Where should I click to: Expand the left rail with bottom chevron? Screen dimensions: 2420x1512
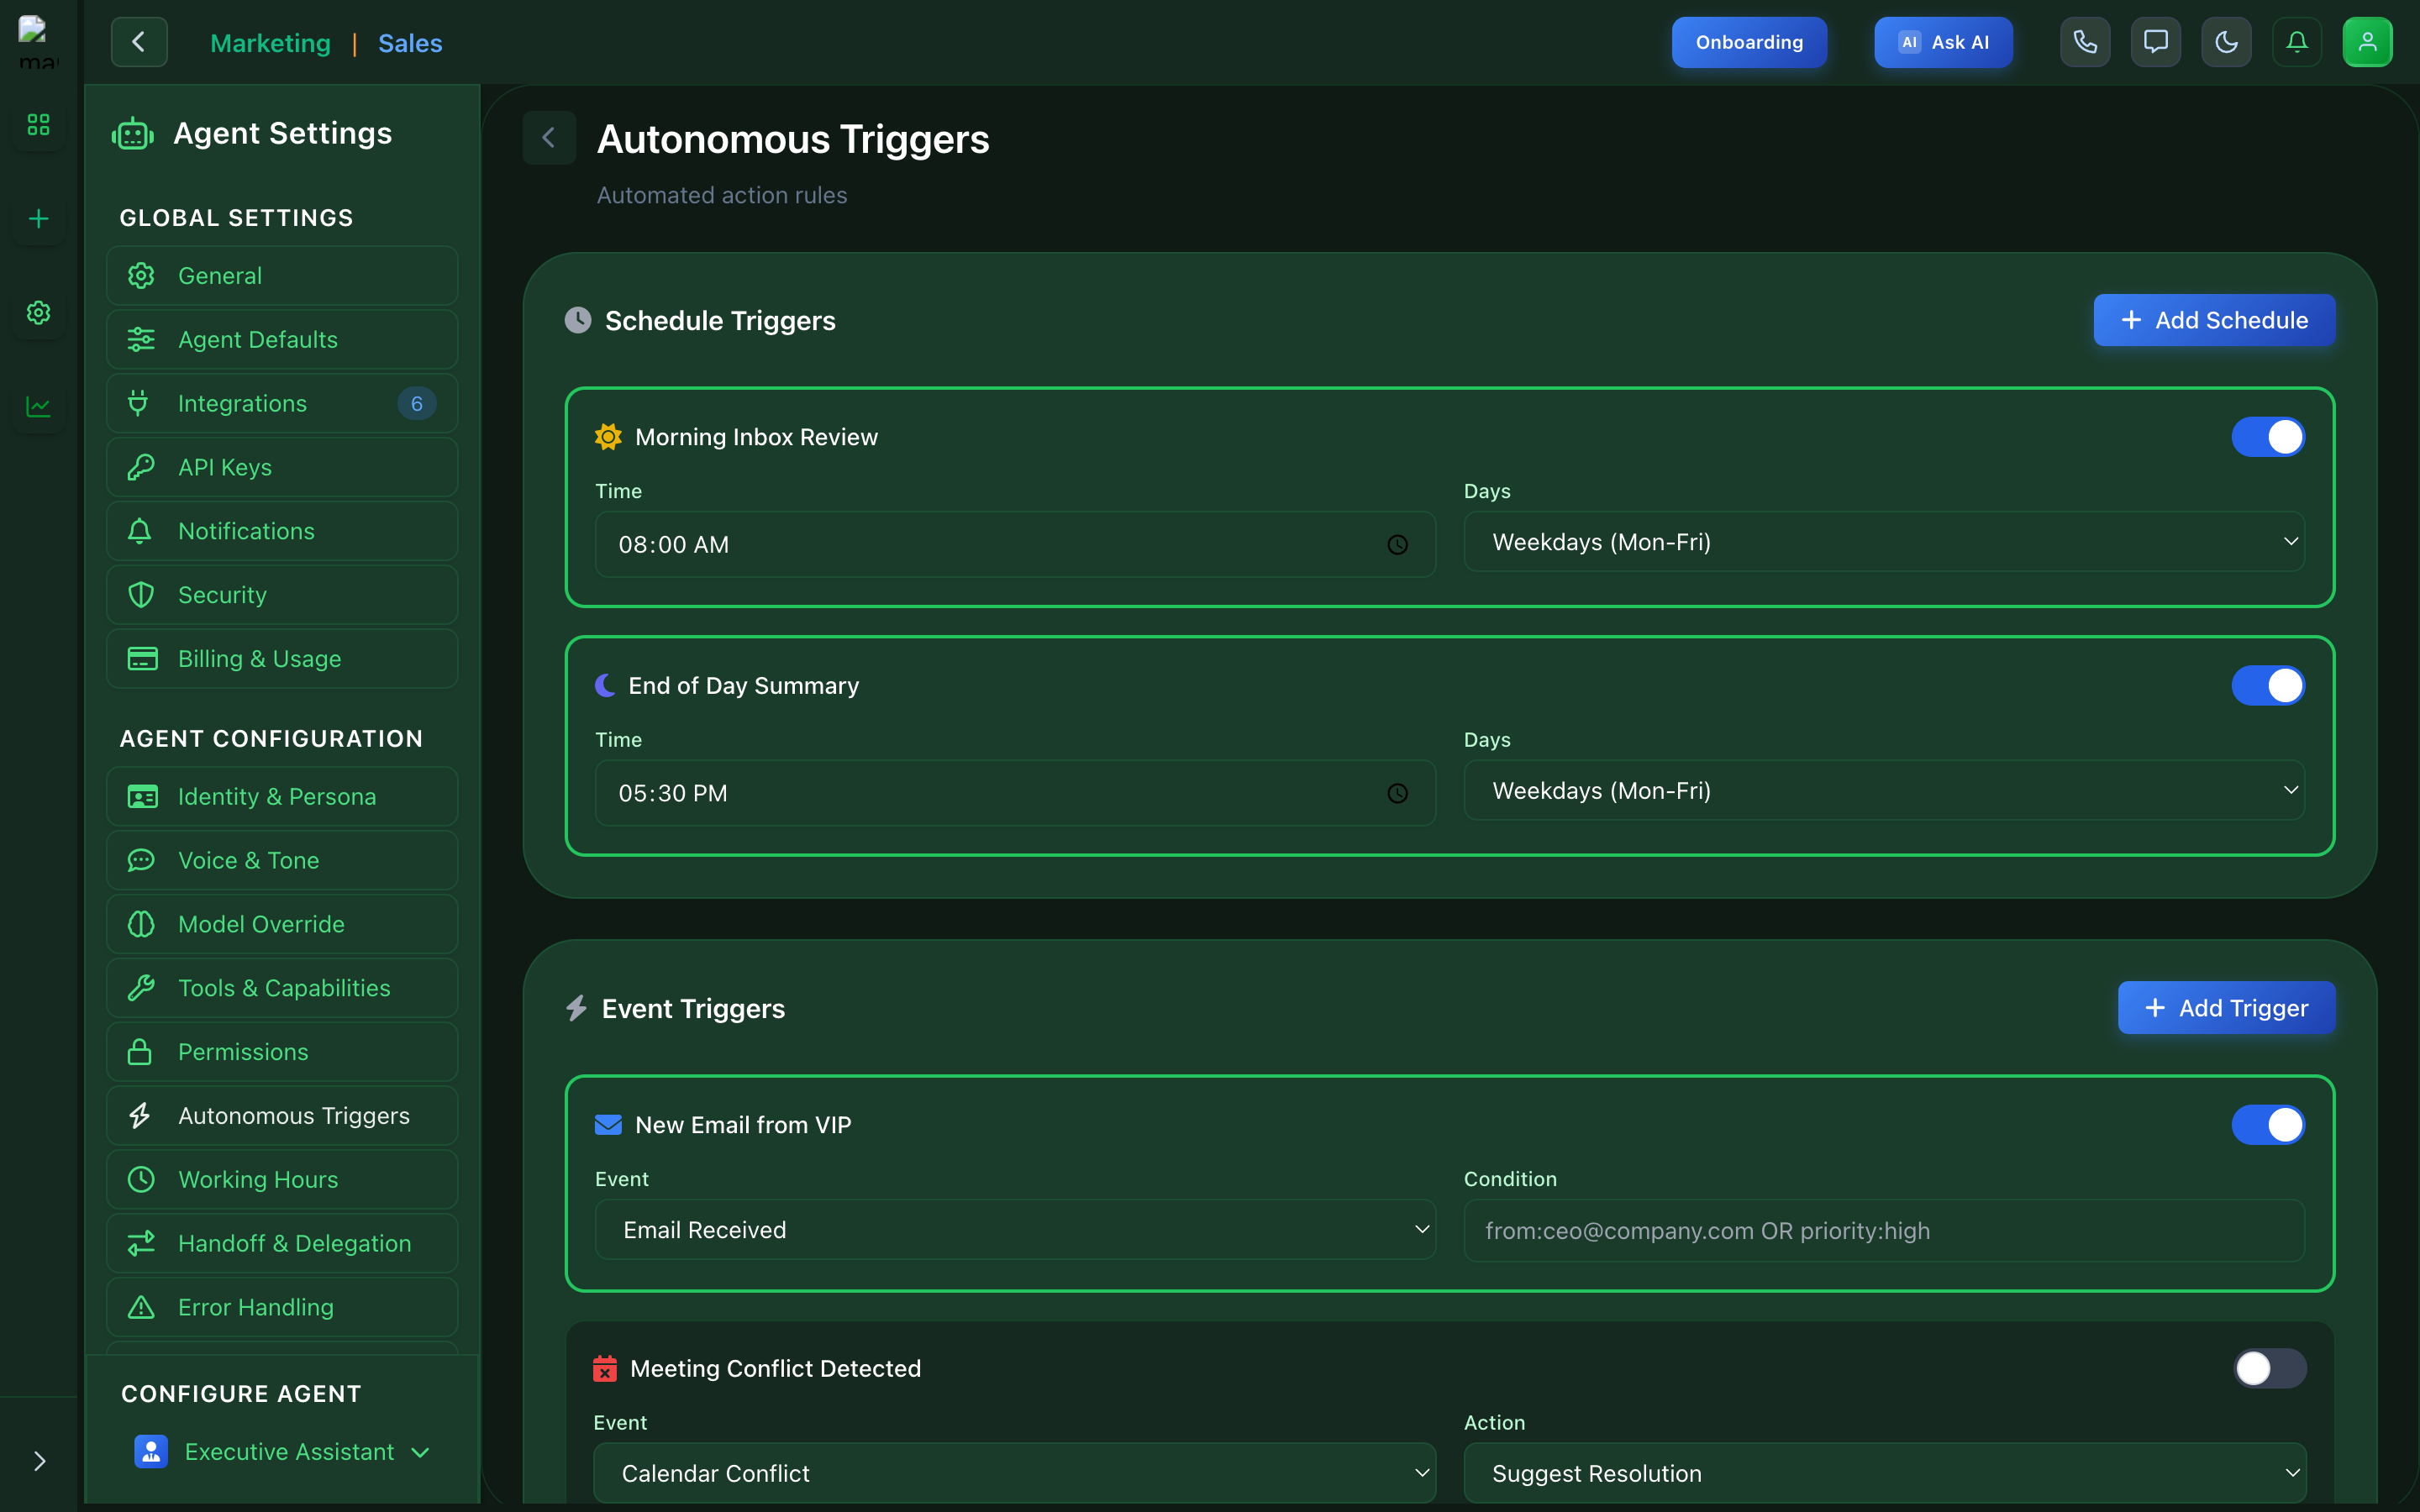tap(39, 1461)
